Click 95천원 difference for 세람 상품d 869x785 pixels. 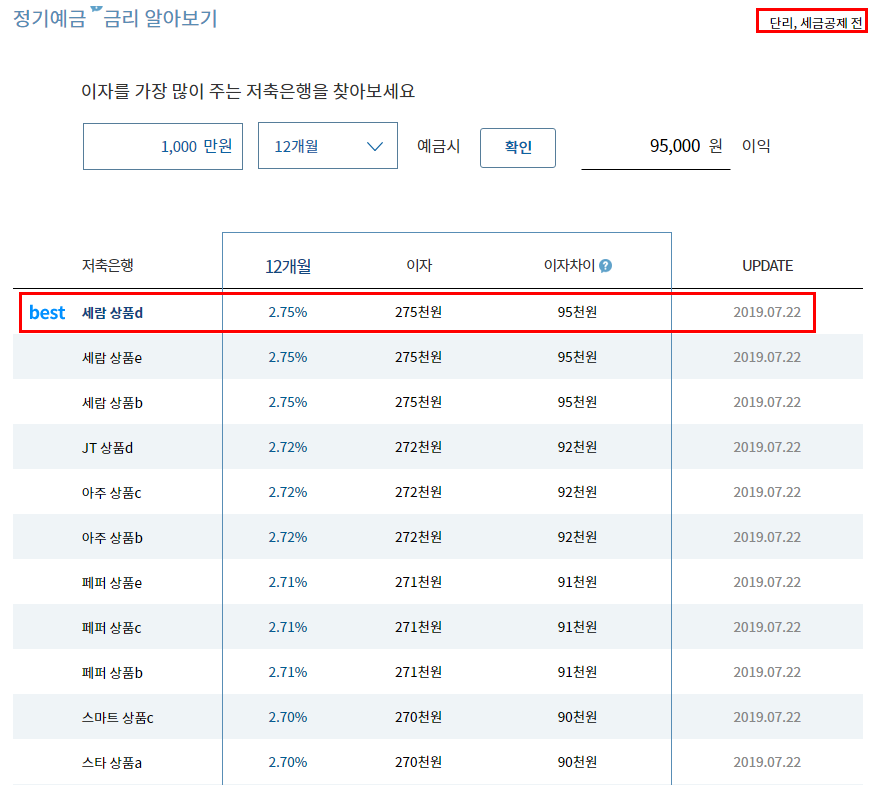click(x=577, y=312)
